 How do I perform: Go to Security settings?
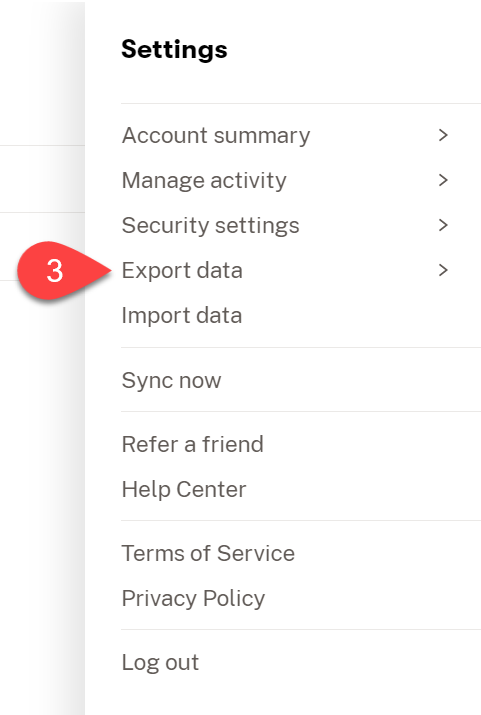pos(211,225)
